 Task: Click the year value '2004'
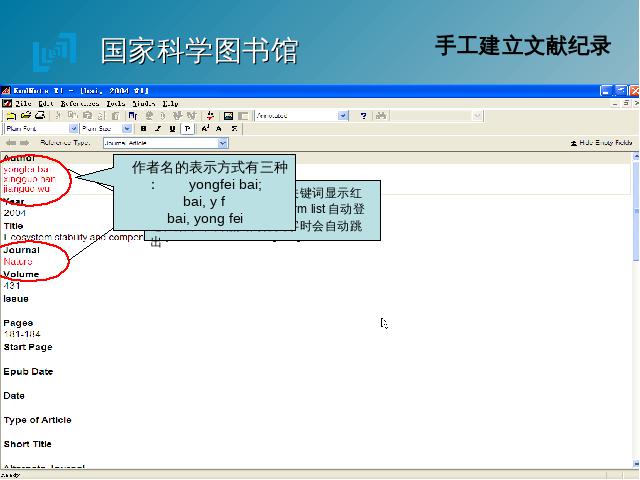pos(15,213)
